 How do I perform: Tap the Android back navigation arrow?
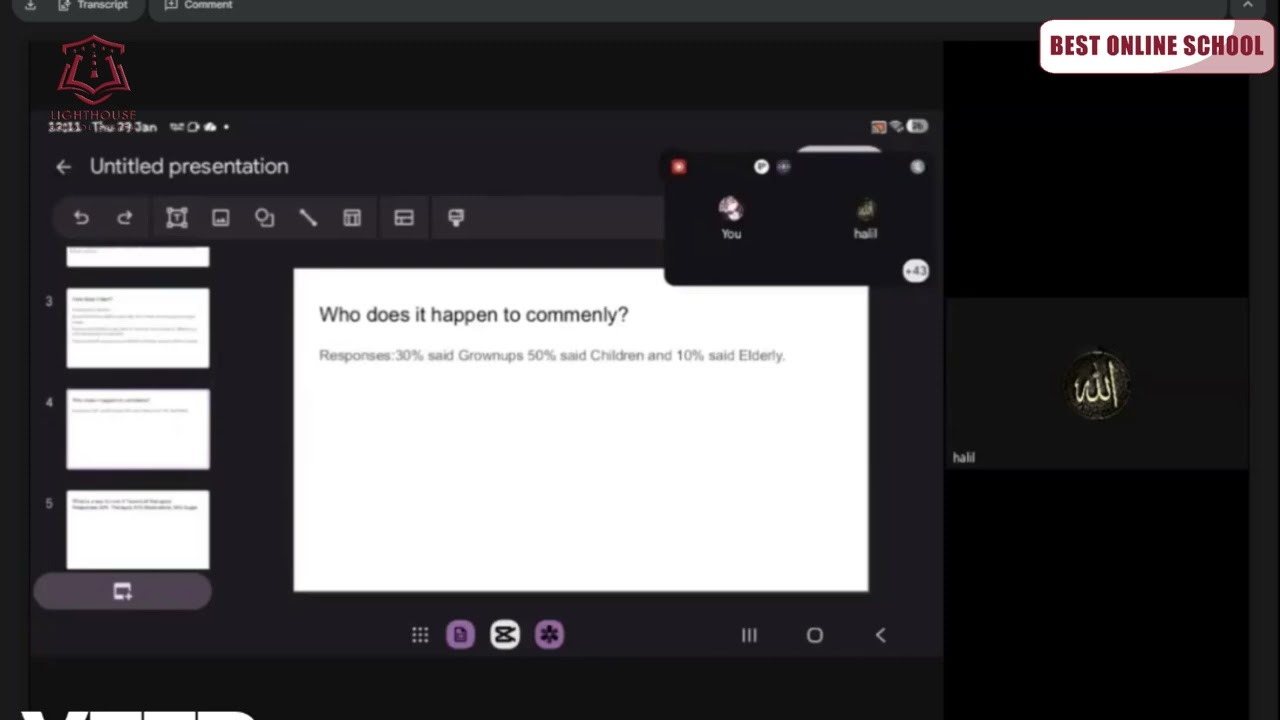coord(881,635)
